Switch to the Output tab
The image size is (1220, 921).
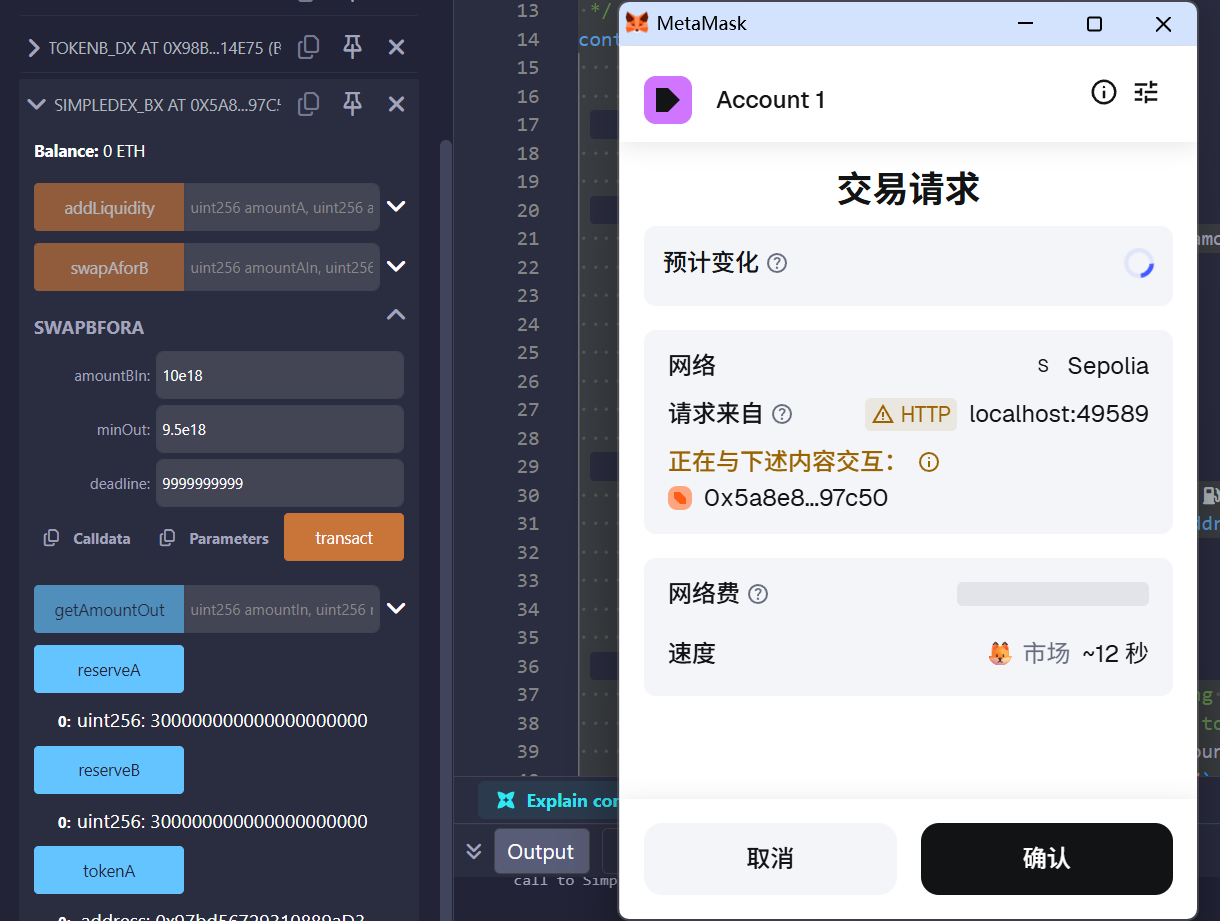tap(540, 852)
